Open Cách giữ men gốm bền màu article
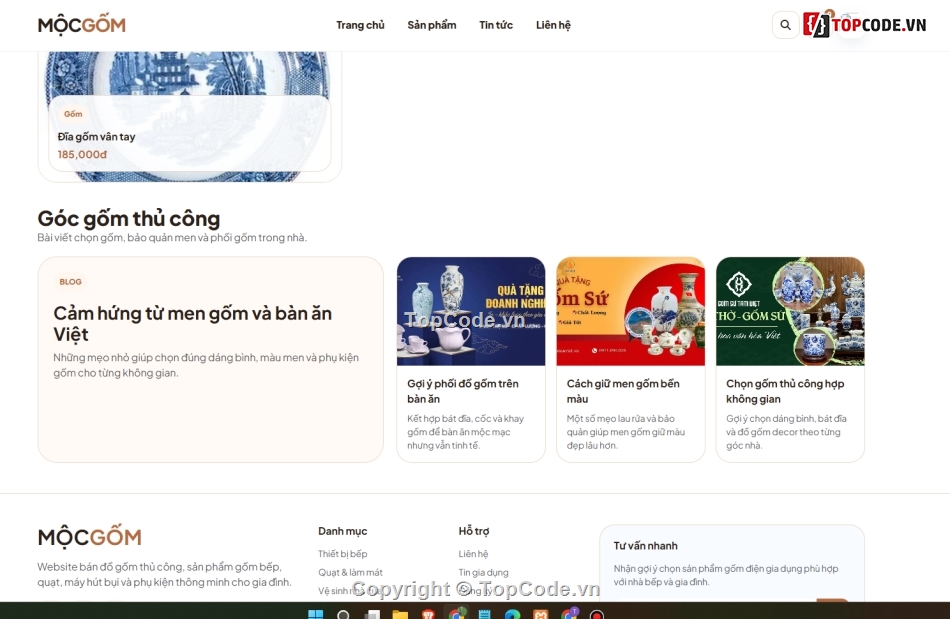 [x=623, y=391]
